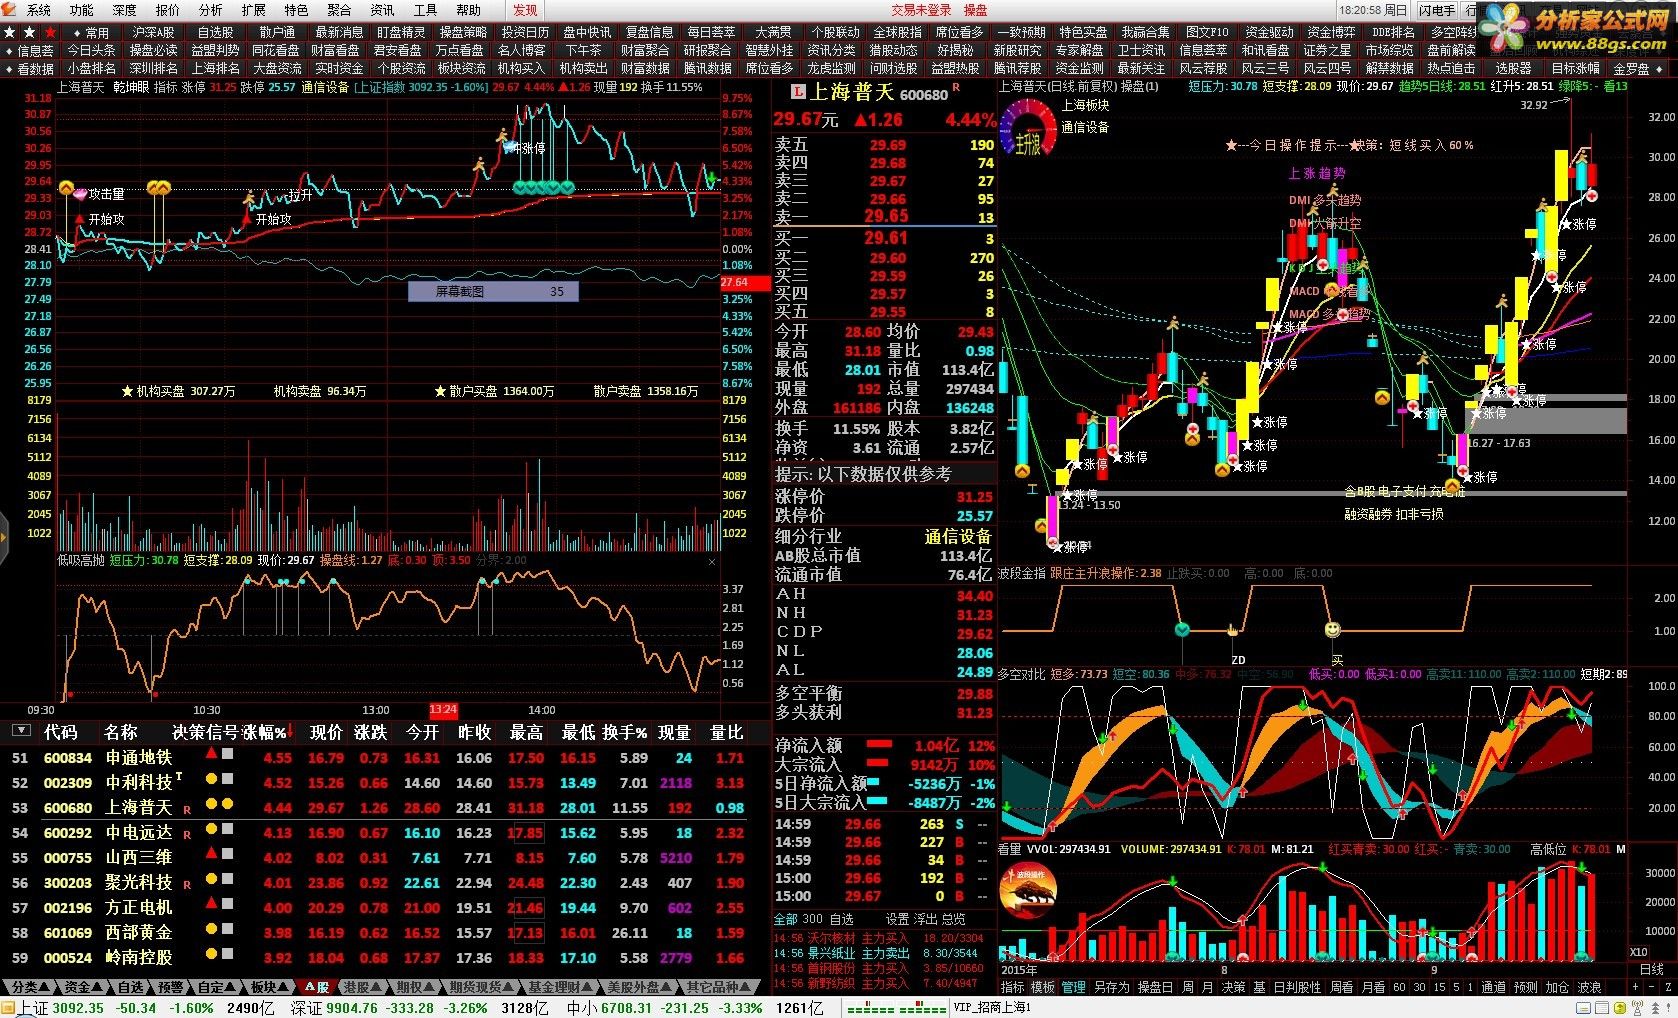The width and height of the screenshot is (1678, 1018).
Task: Click the green smiley marker on the 波段金指 chart
Action: click(1183, 629)
